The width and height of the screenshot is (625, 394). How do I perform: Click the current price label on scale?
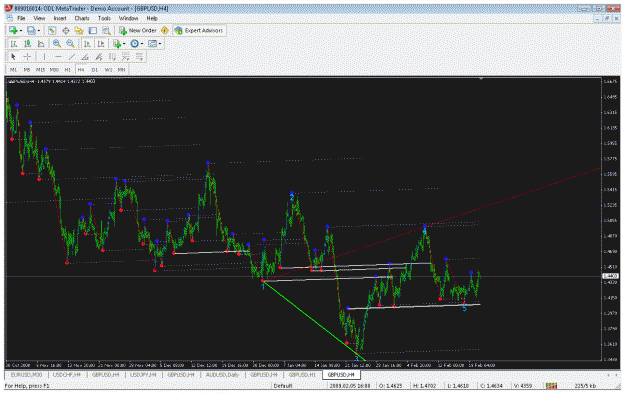click(x=610, y=276)
